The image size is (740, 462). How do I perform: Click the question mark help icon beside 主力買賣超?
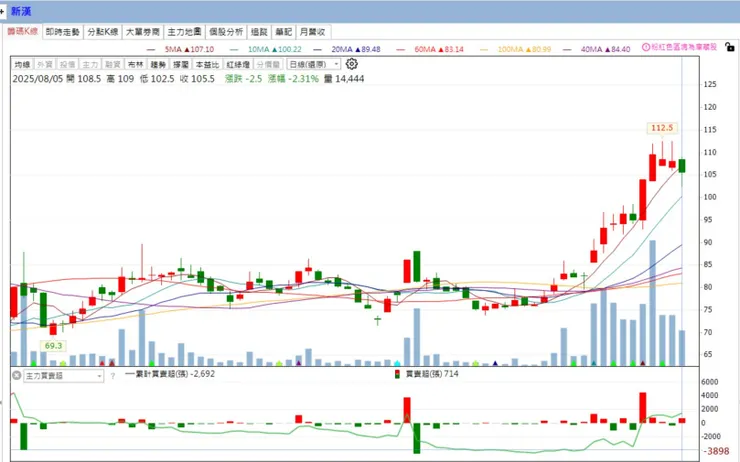[x=112, y=376]
